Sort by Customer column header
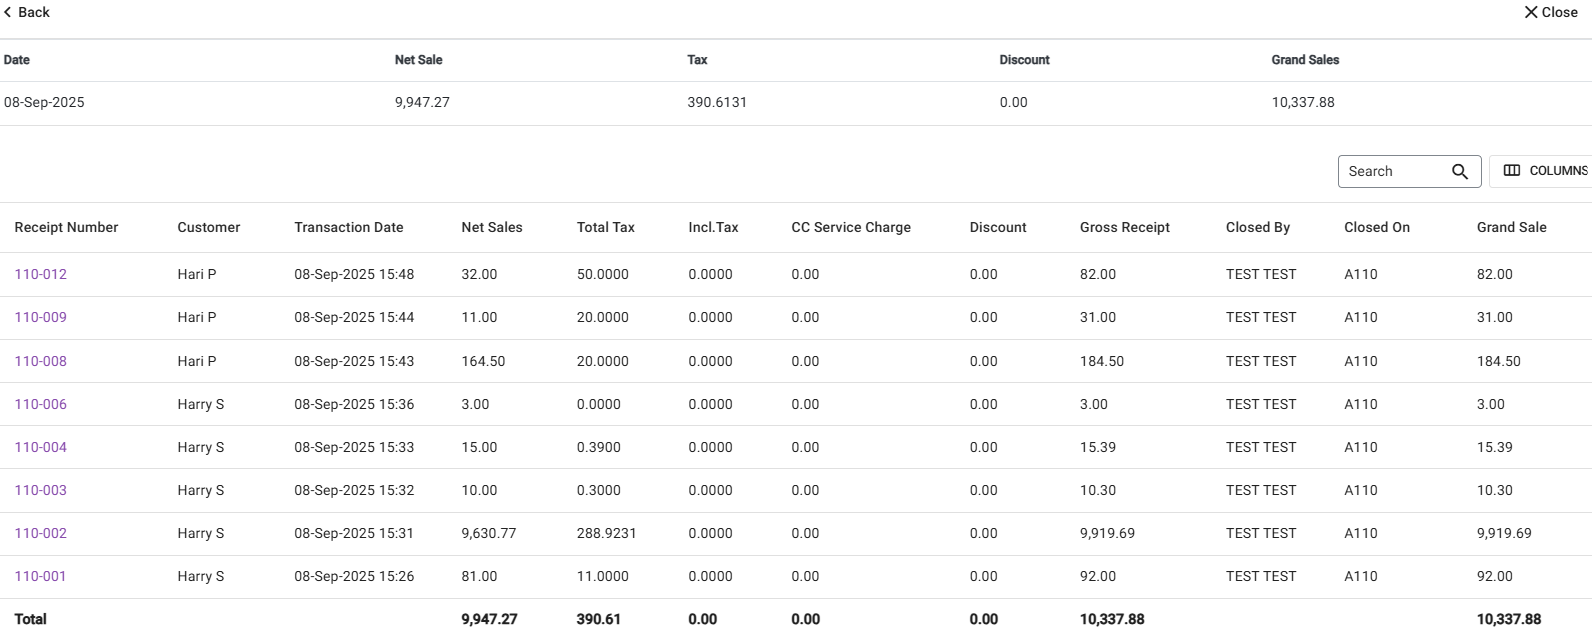The height and width of the screenshot is (633, 1592). (x=208, y=227)
